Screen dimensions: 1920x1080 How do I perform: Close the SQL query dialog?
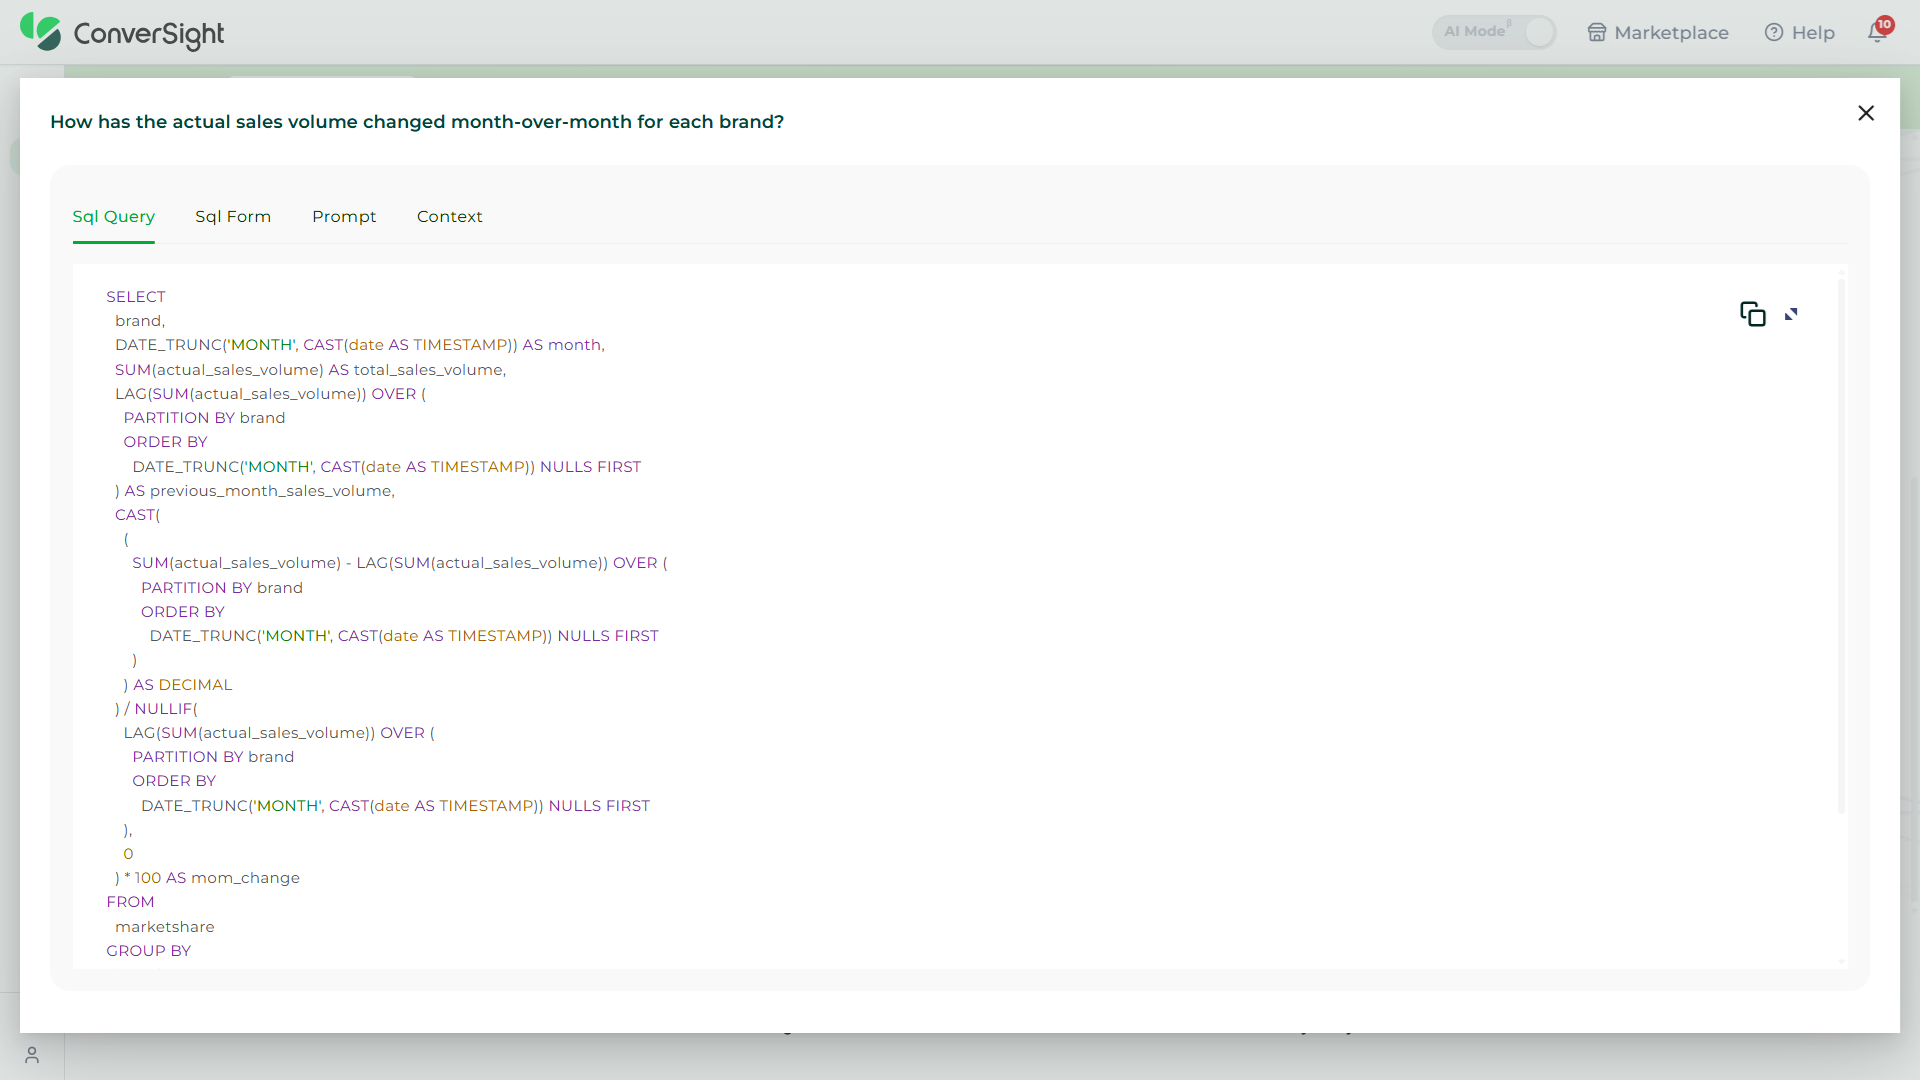[1866, 113]
